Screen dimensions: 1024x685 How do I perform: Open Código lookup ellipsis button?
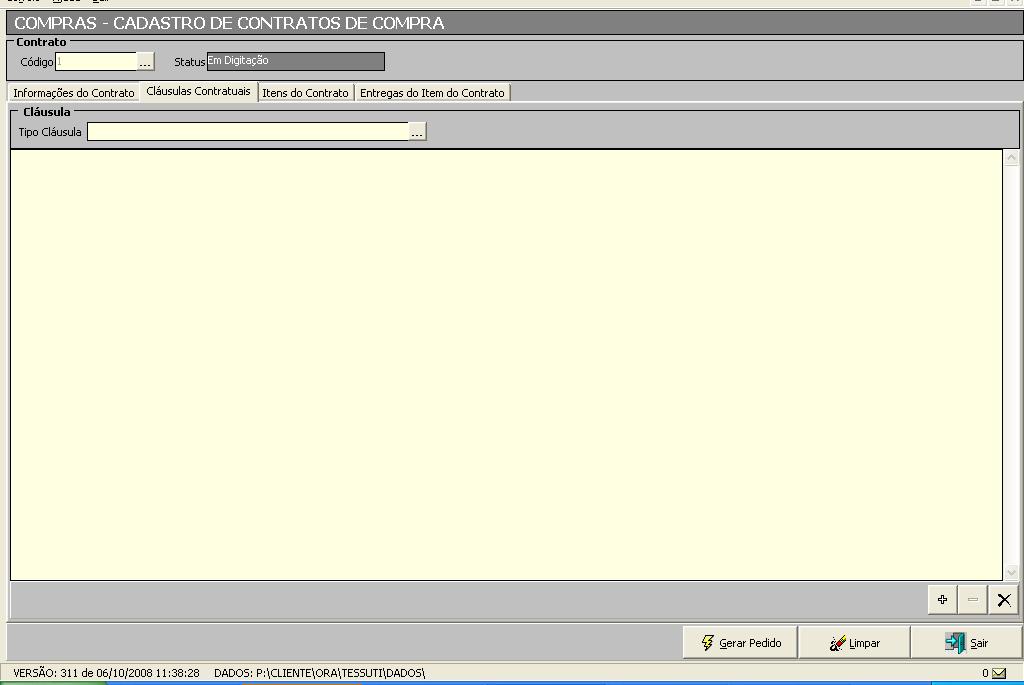point(146,62)
